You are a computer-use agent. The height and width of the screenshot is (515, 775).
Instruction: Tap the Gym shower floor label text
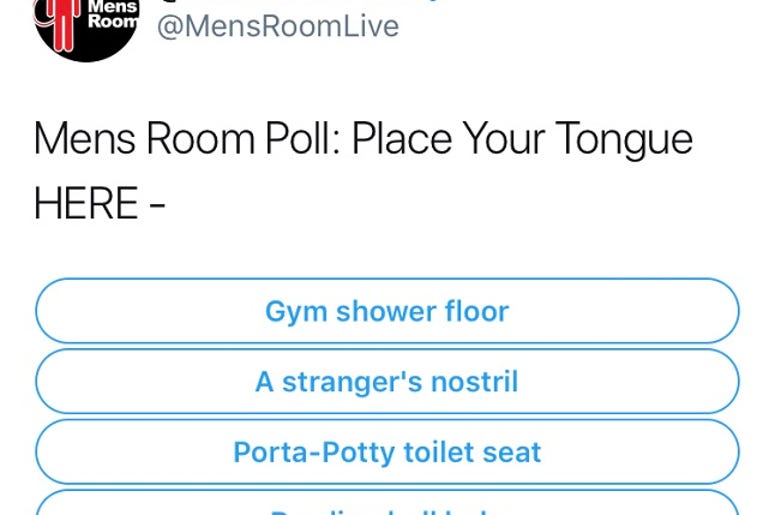click(x=388, y=312)
